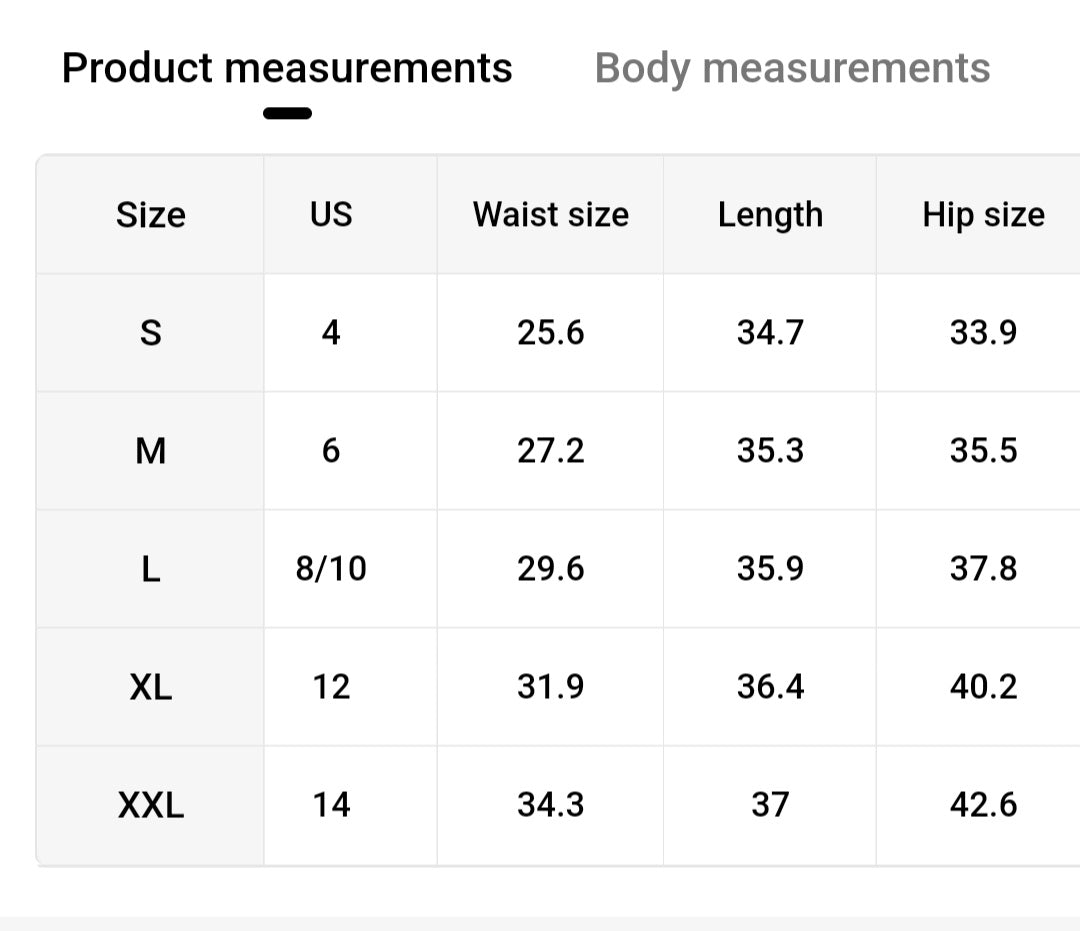Click the US size 14 cell
Viewport: 1080px width, 931px height.
click(331, 805)
